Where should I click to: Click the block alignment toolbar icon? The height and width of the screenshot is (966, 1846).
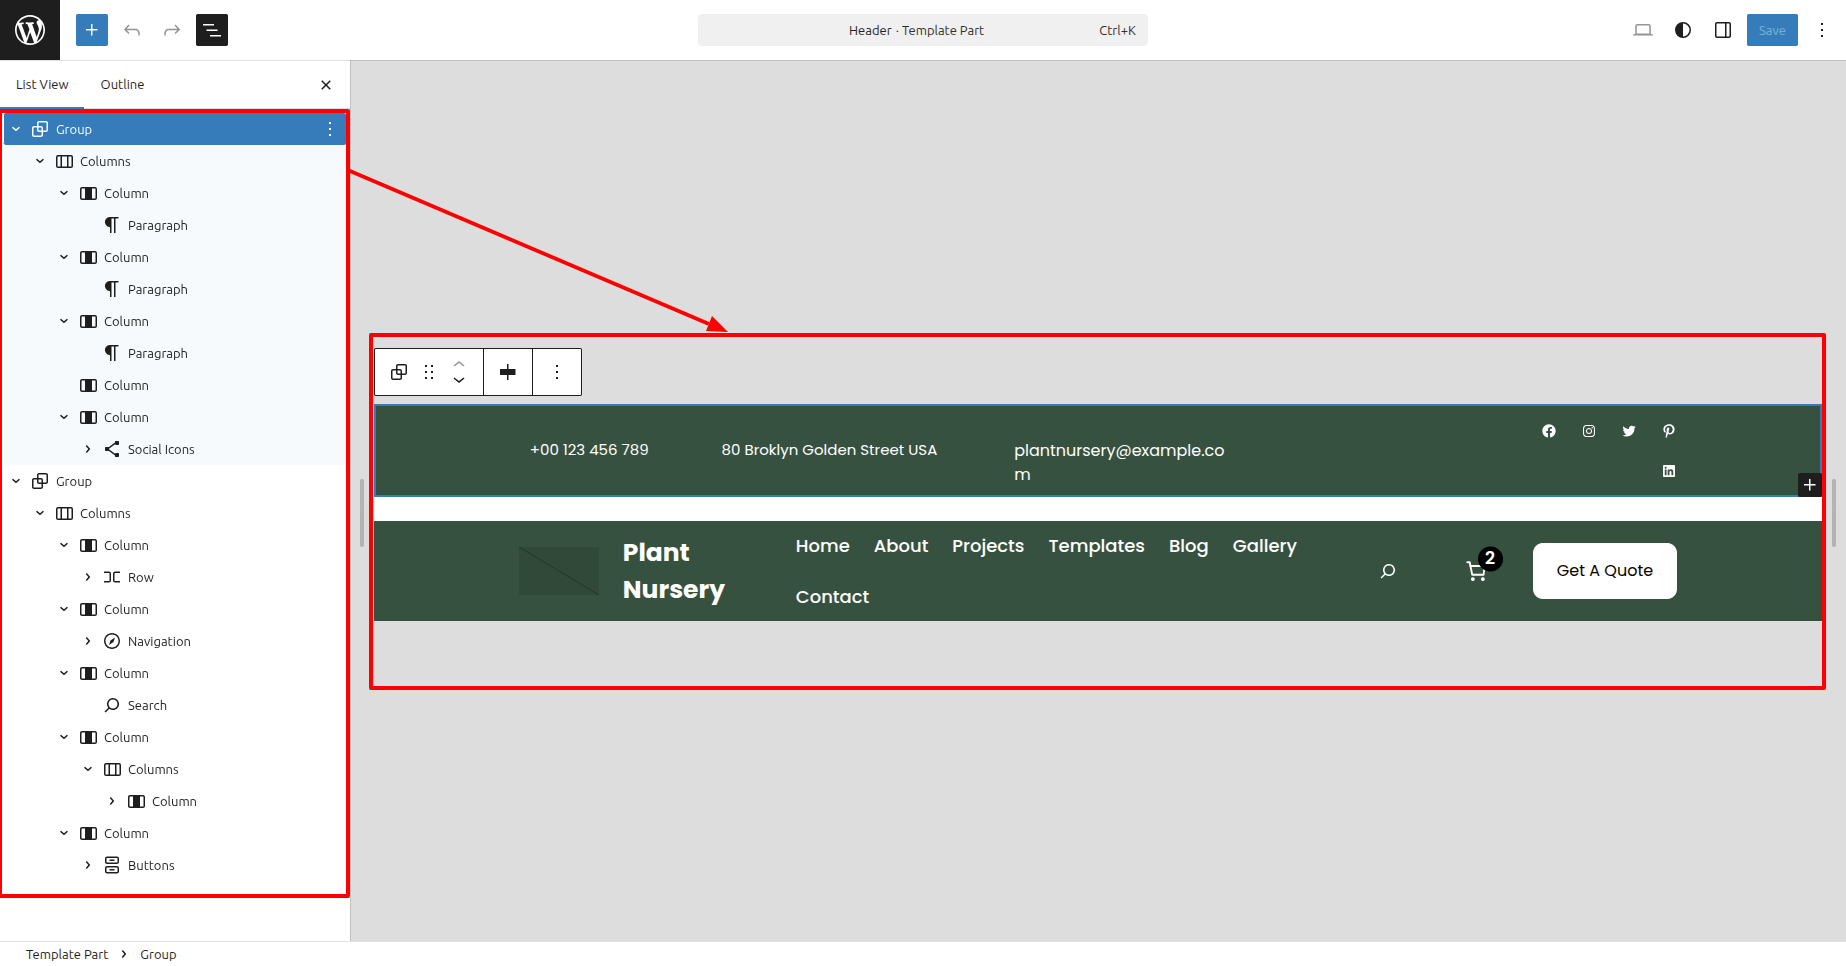pos(508,372)
